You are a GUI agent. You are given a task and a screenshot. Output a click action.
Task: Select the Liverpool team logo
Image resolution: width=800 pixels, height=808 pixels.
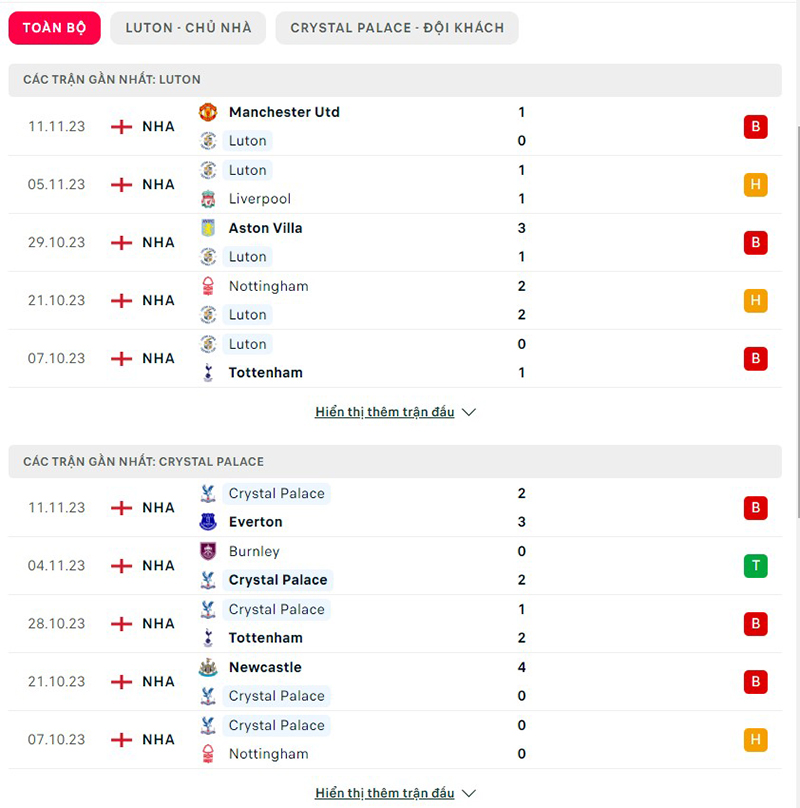click(208, 199)
